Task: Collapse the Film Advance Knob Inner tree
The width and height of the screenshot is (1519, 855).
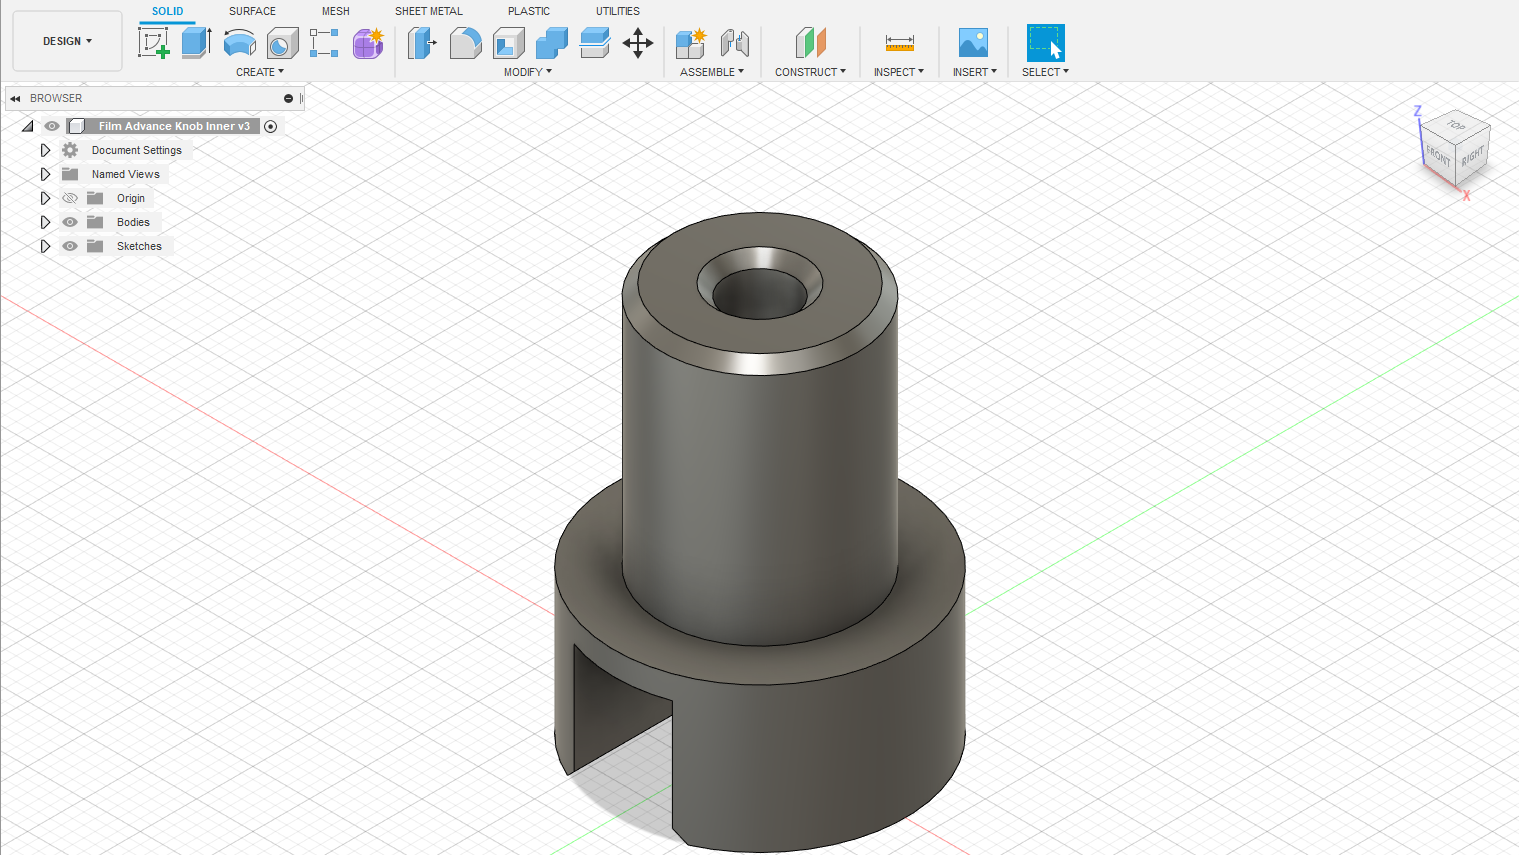Action: tap(28, 126)
